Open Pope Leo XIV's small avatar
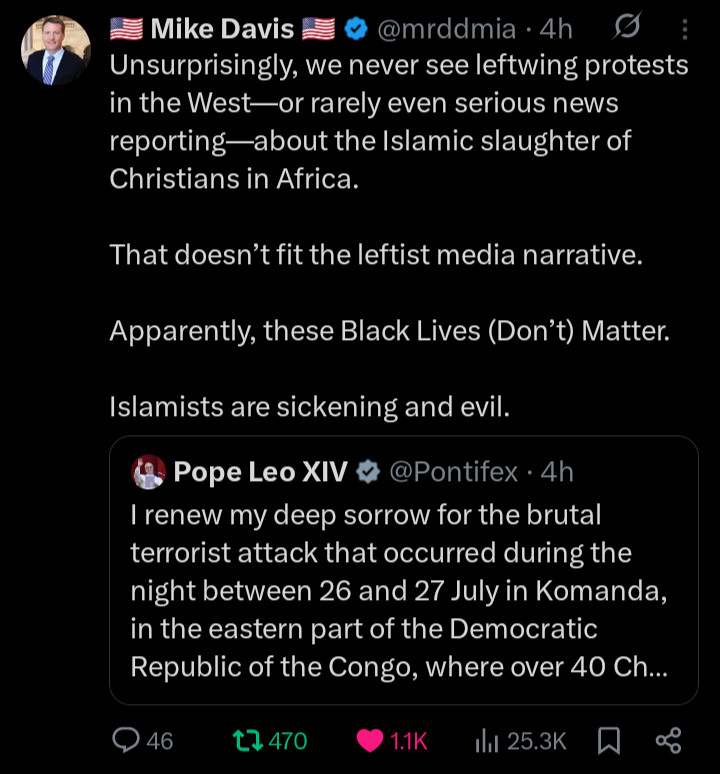Image resolution: width=720 pixels, height=774 pixels. click(x=149, y=471)
